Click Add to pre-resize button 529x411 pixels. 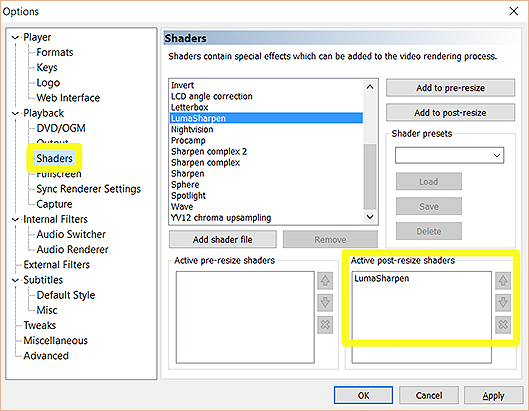450,88
